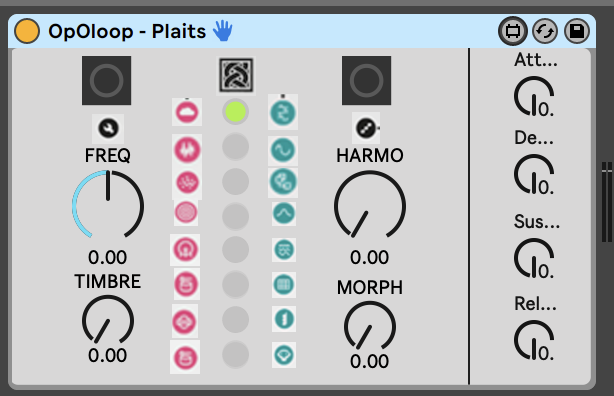The image size is (614, 396).
Task: Click the show/hide device view icon
Action: click(x=513, y=31)
